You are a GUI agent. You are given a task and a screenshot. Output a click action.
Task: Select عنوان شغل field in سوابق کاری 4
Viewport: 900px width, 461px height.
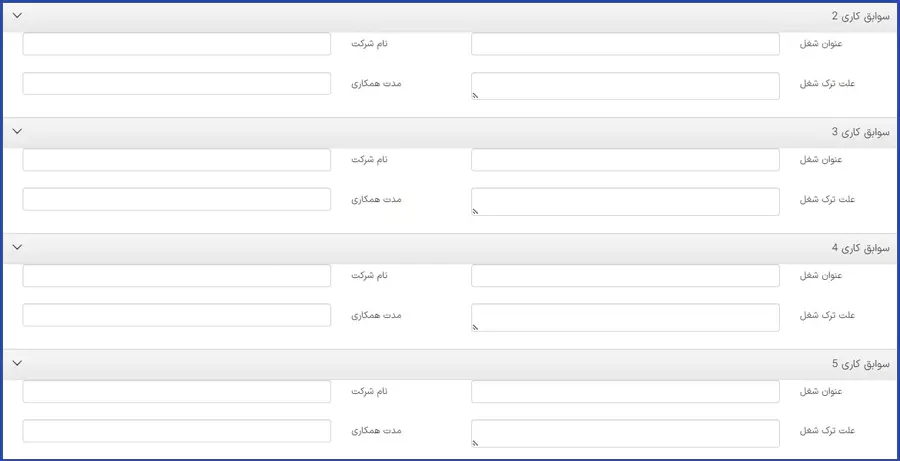click(625, 275)
